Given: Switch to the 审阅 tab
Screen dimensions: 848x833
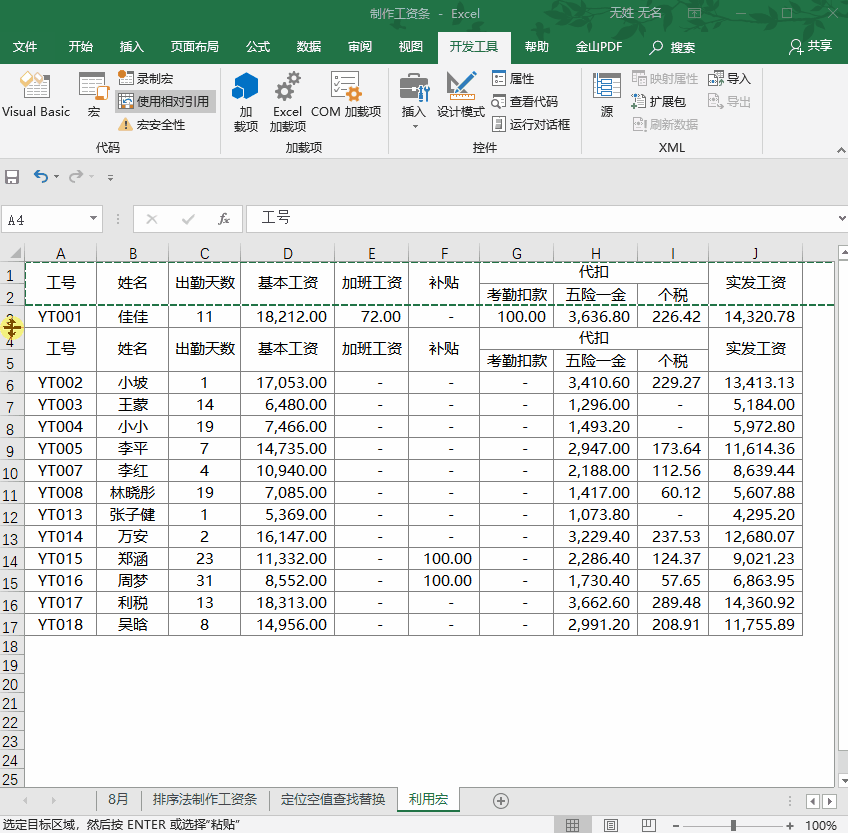Looking at the screenshot, I should [x=360, y=47].
